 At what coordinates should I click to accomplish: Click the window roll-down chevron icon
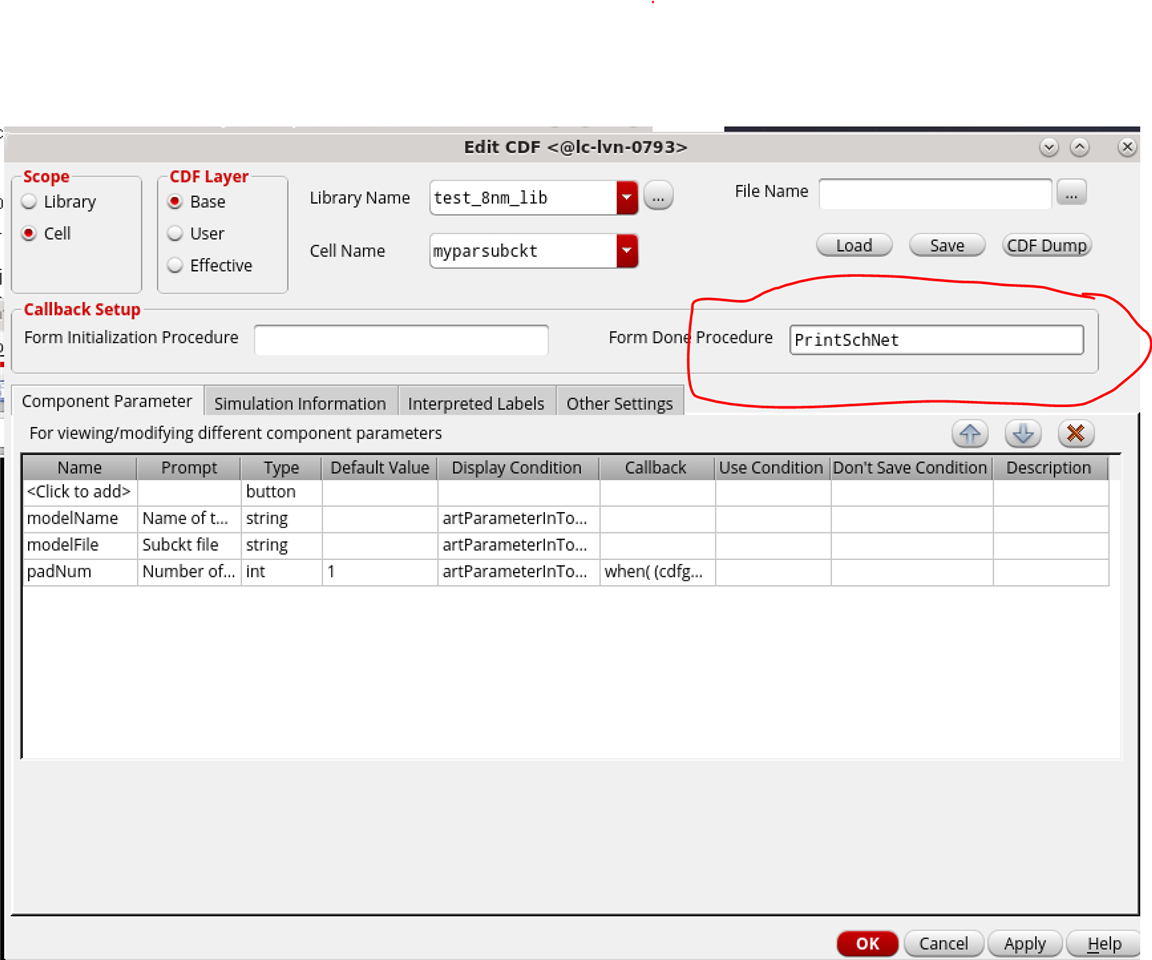click(x=1049, y=147)
